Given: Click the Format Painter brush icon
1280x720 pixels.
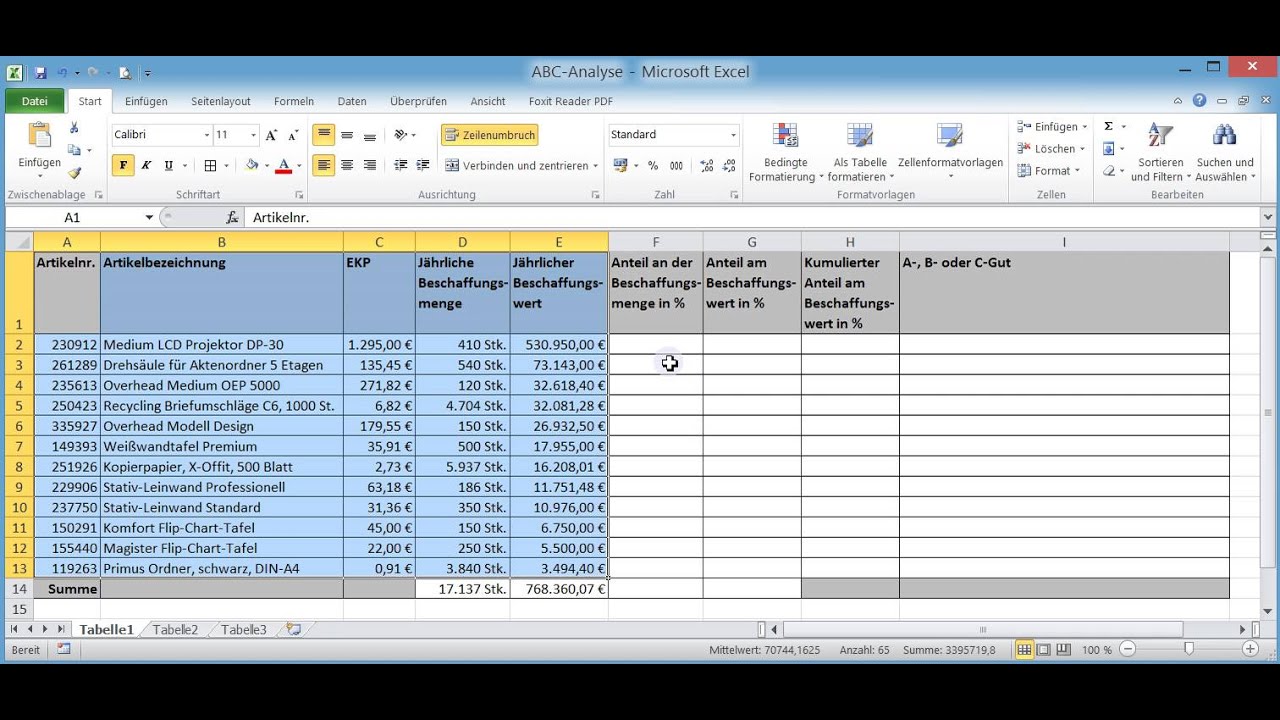Looking at the screenshot, I should [x=74, y=172].
